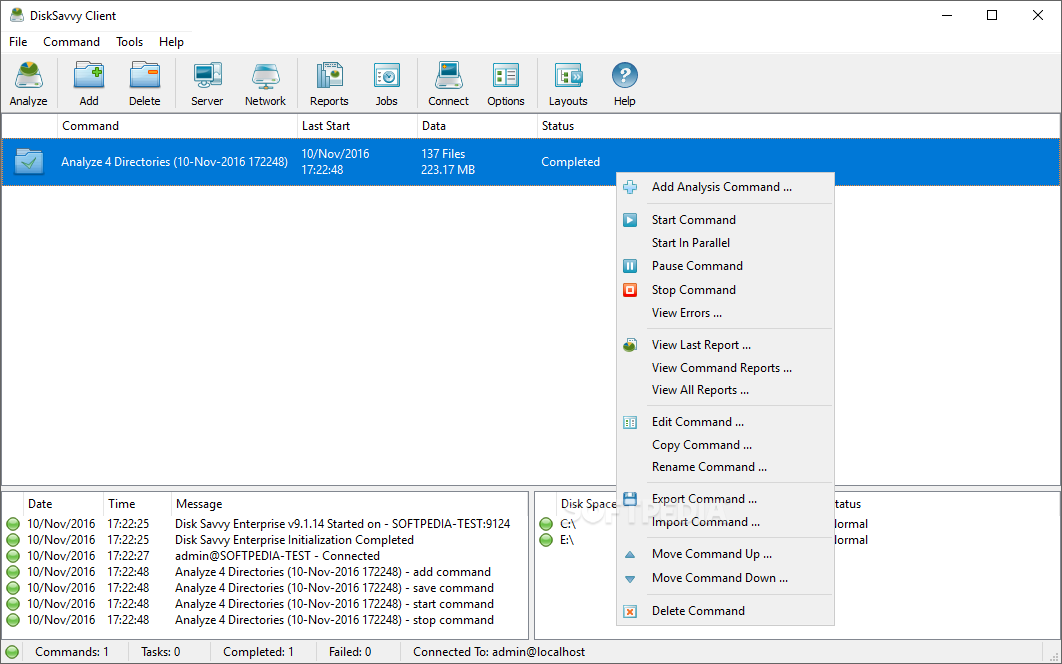
Task: Click the green icon of the 'add command' log entry
Action: [x=13, y=572]
